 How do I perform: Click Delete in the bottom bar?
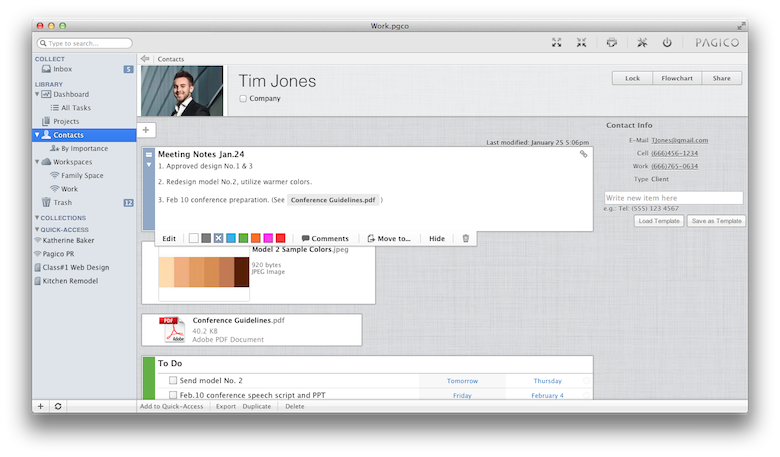294,406
